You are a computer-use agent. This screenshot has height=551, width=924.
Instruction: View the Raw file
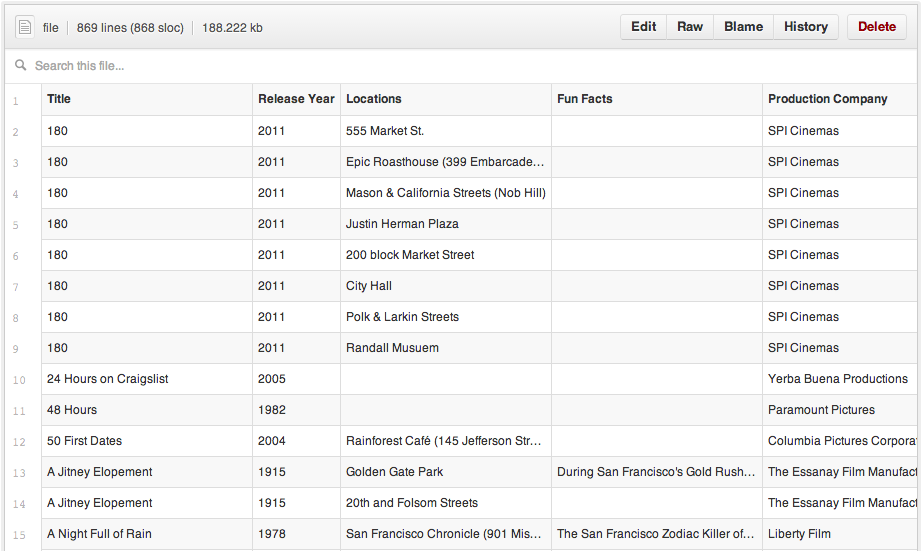tap(690, 27)
